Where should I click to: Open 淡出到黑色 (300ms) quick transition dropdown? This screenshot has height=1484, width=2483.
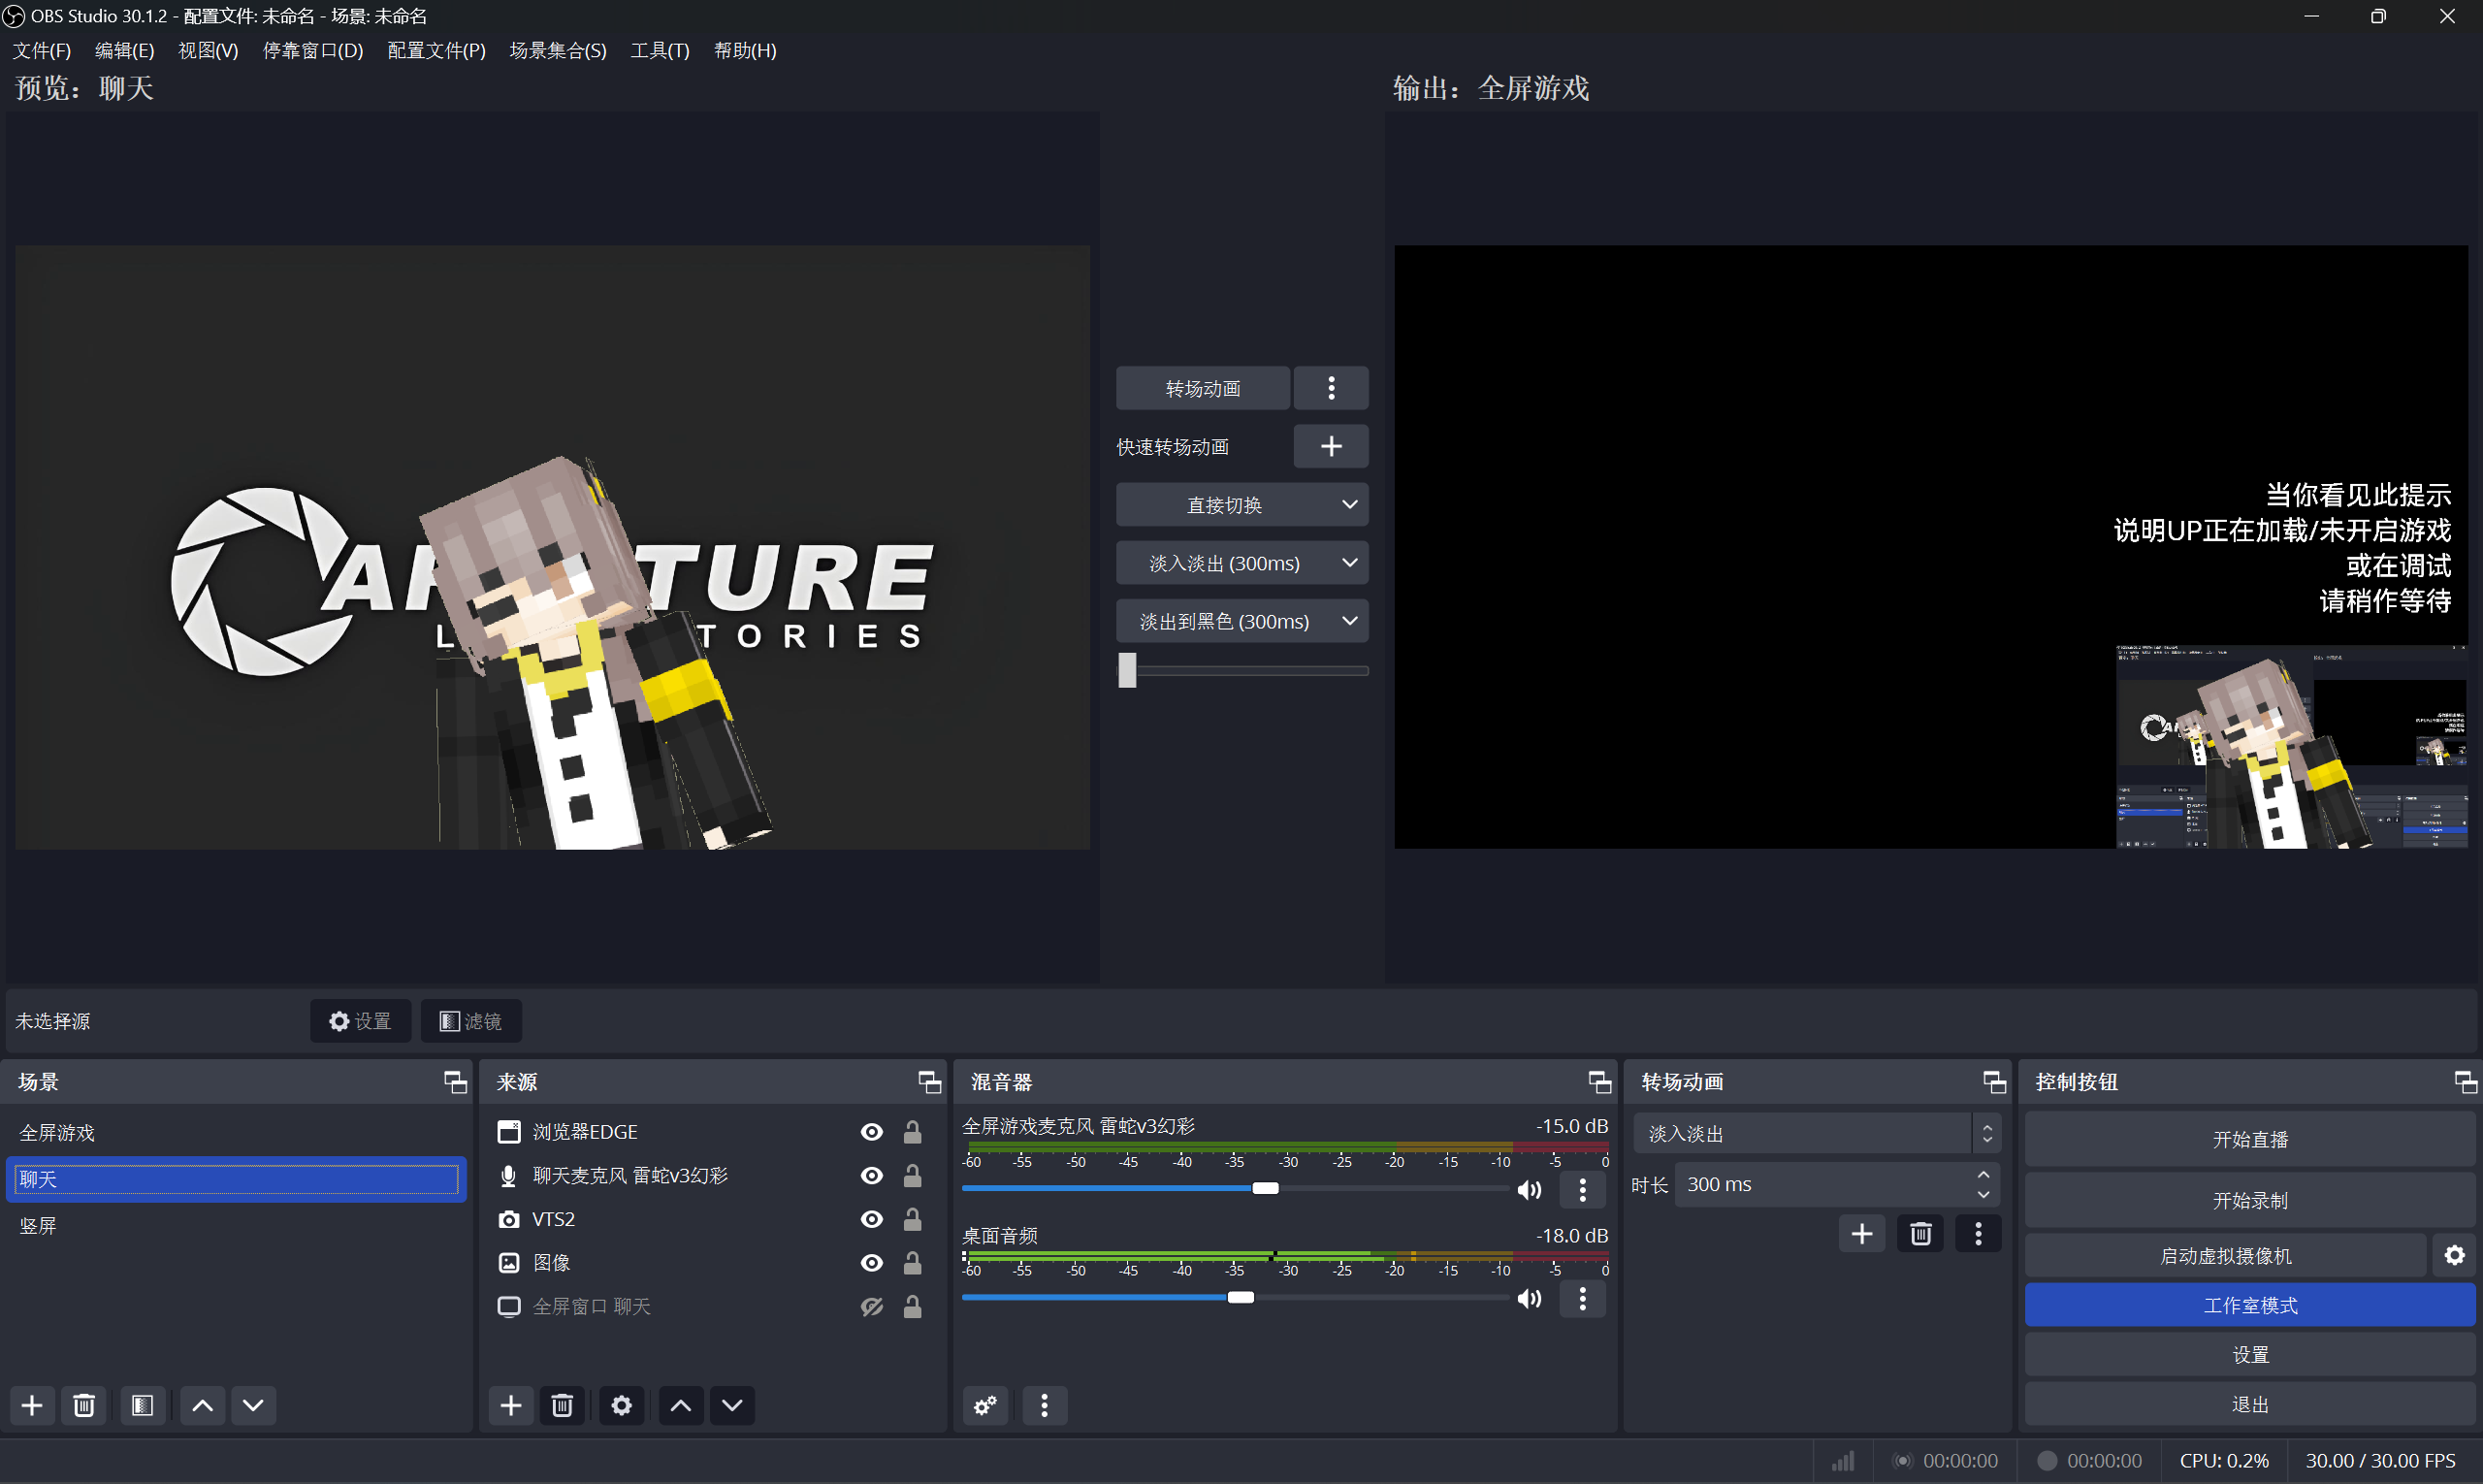(x=1242, y=621)
